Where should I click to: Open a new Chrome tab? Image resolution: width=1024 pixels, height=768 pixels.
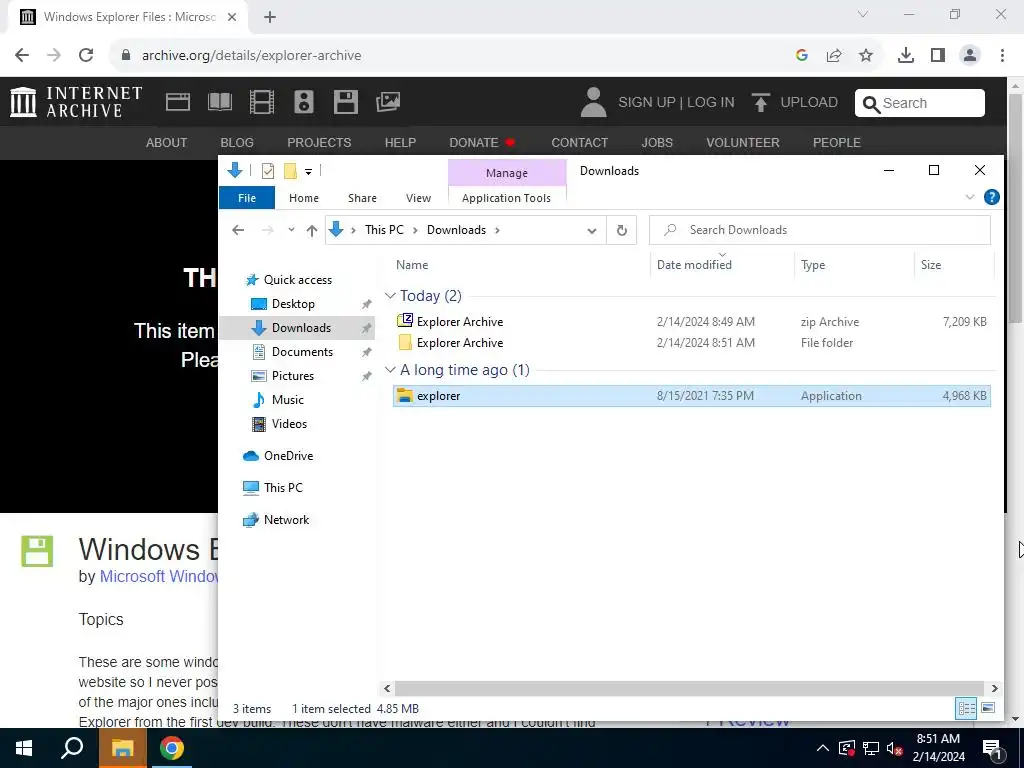270,17
